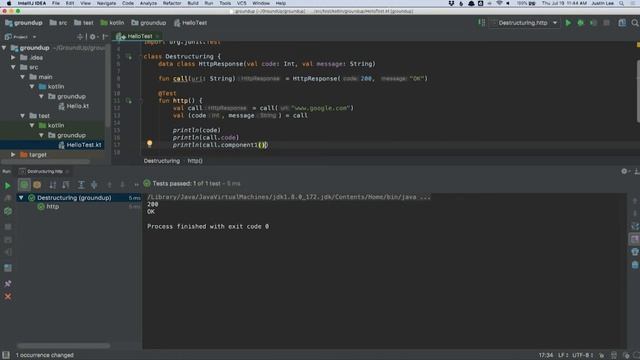The height and width of the screenshot is (360, 640).
Task: Collapse all test nodes in the Run panel
Action: point(94,185)
